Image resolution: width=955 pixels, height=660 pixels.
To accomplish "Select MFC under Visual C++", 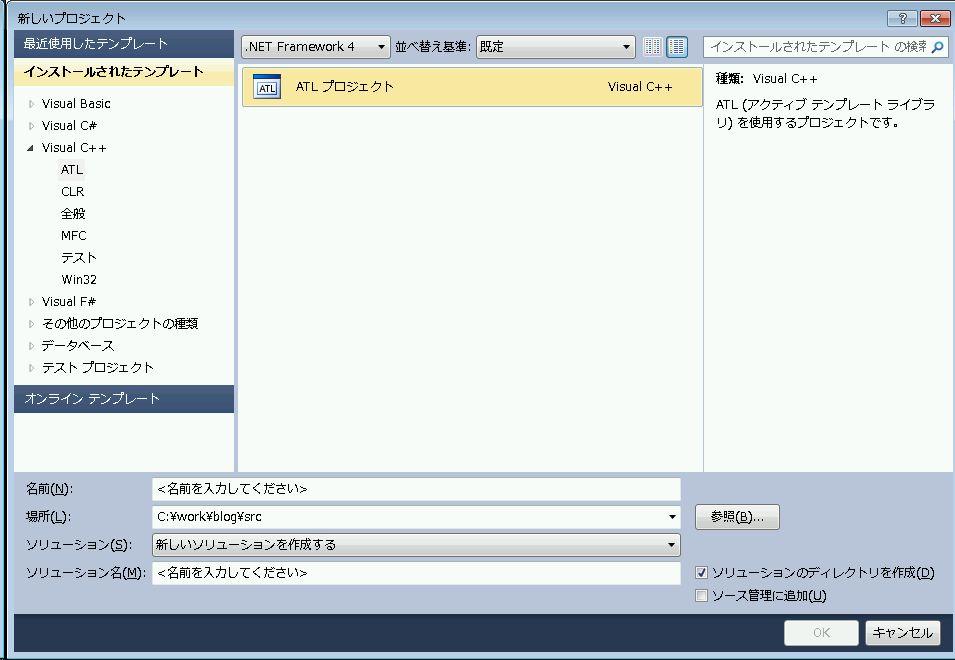I will (73, 236).
